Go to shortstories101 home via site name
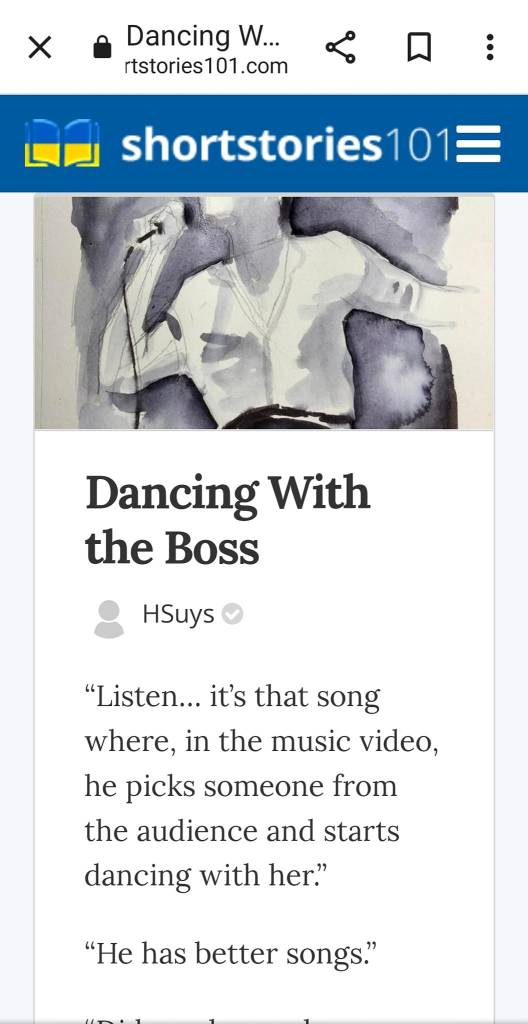 click(286, 144)
